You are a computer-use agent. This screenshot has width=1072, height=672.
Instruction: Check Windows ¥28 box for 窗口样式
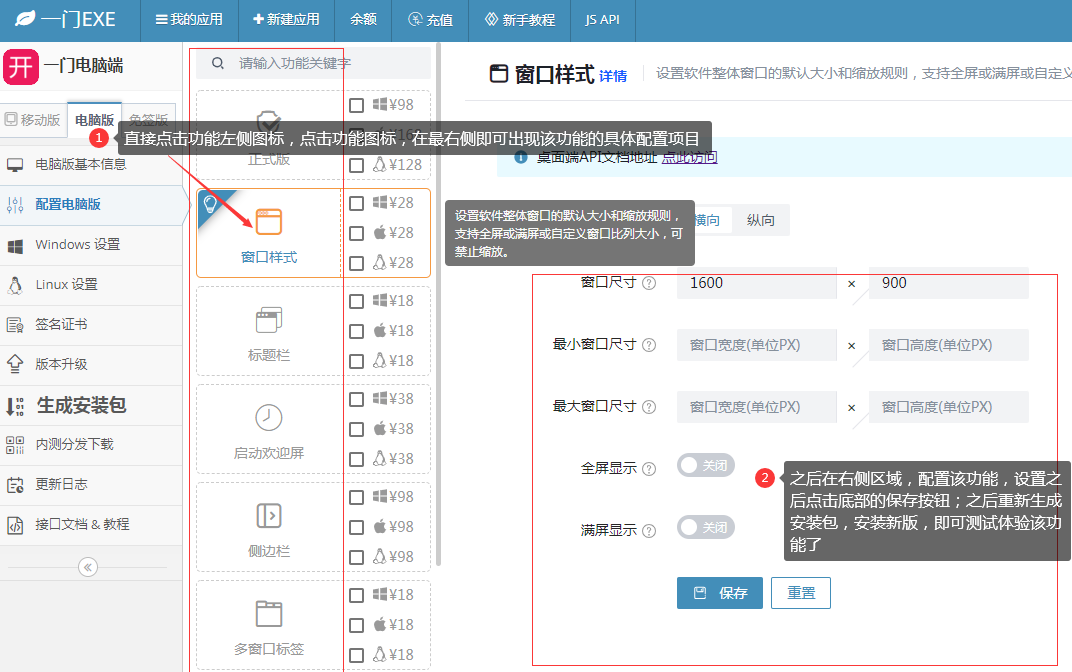356,203
